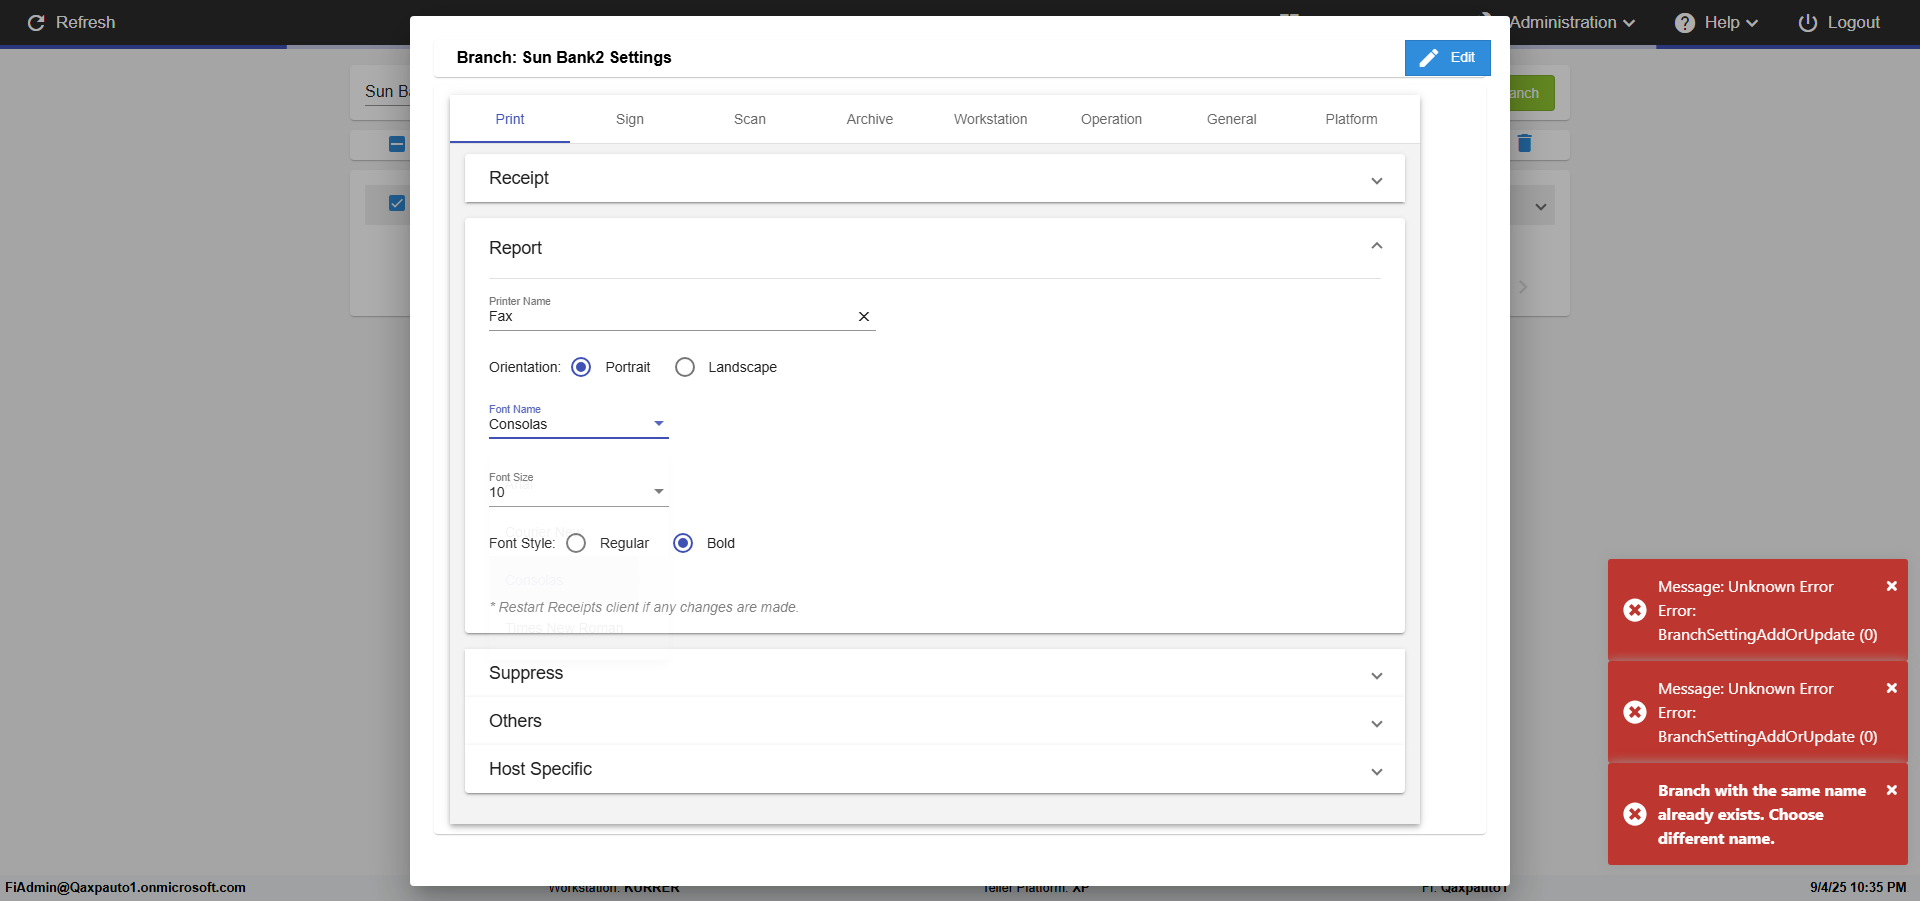Screen dimensions: 1920x901
Task: Open the Archive tab
Action: (869, 120)
